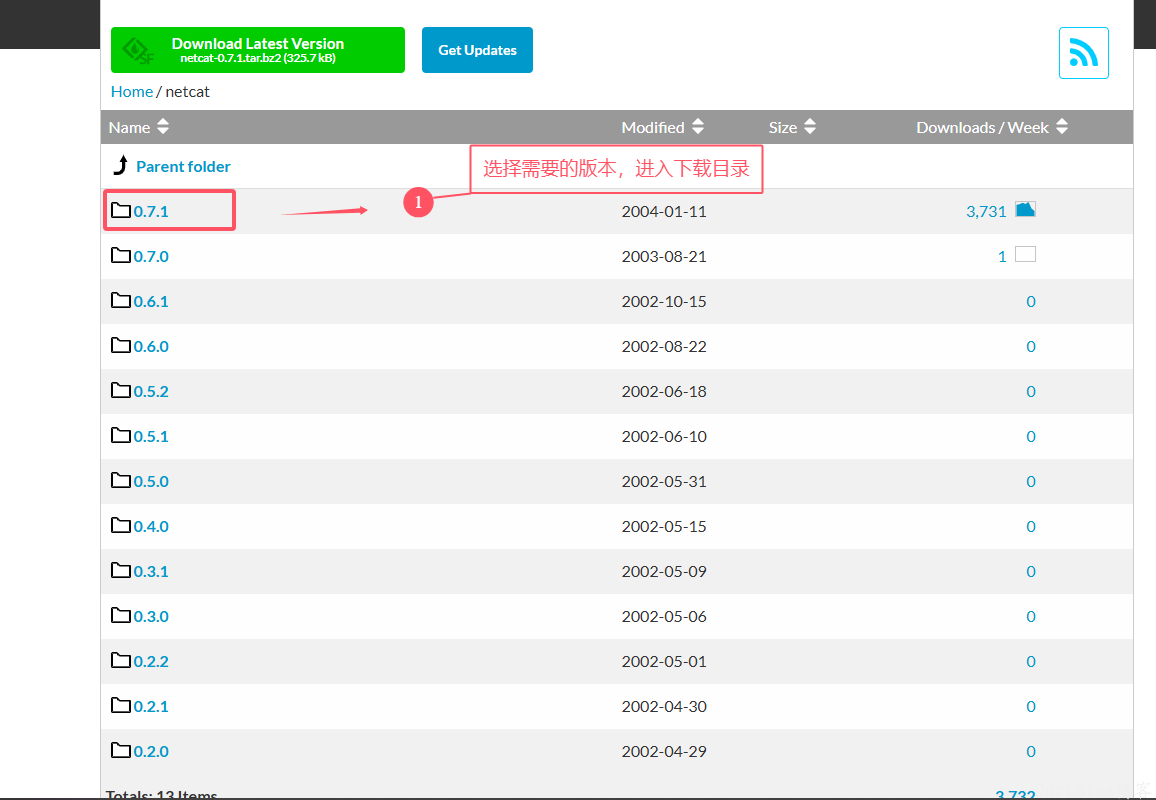The image size is (1156, 800).
Task: Click the 2002-05-01 modified date
Action: pos(664,661)
